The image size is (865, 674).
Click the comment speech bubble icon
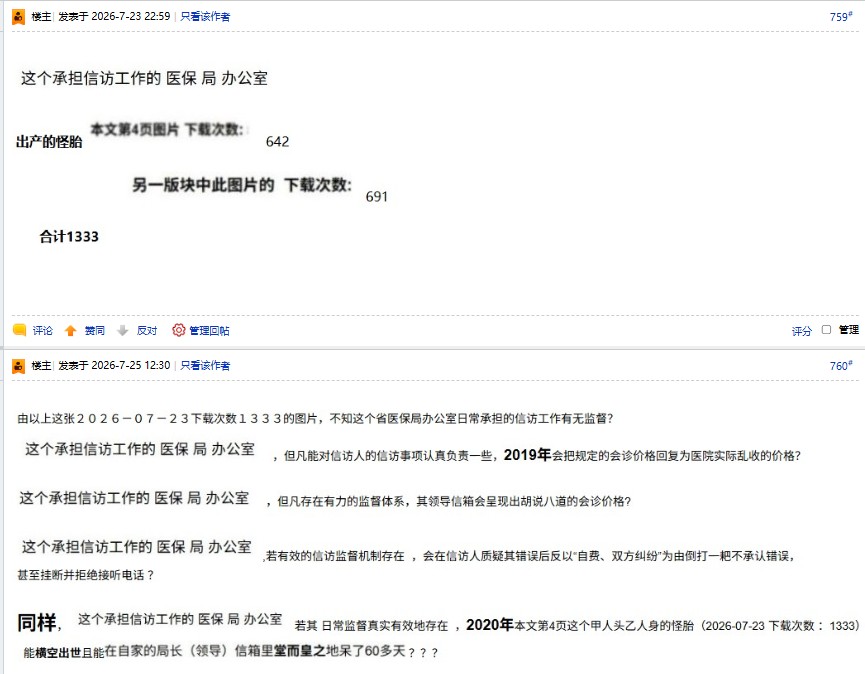tap(19, 330)
